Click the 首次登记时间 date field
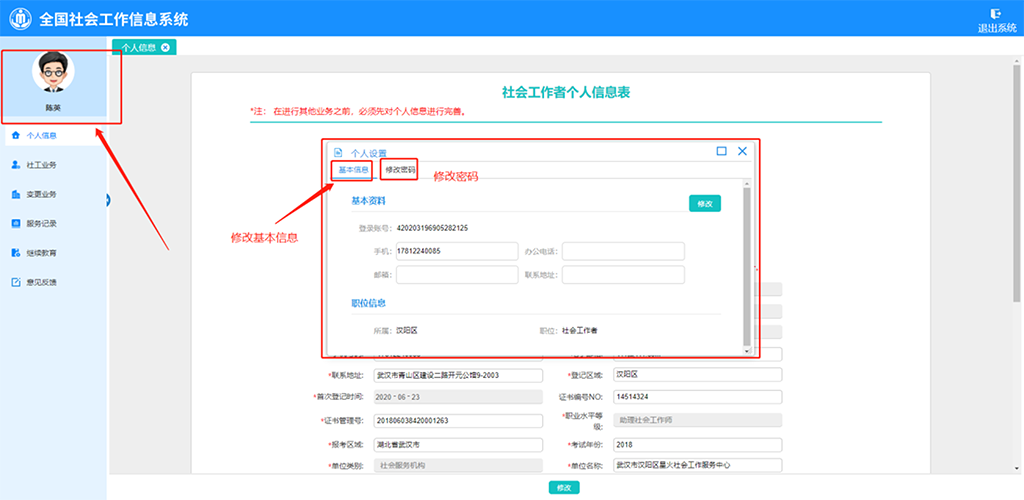The width and height of the screenshot is (1024, 500). (x=458, y=397)
